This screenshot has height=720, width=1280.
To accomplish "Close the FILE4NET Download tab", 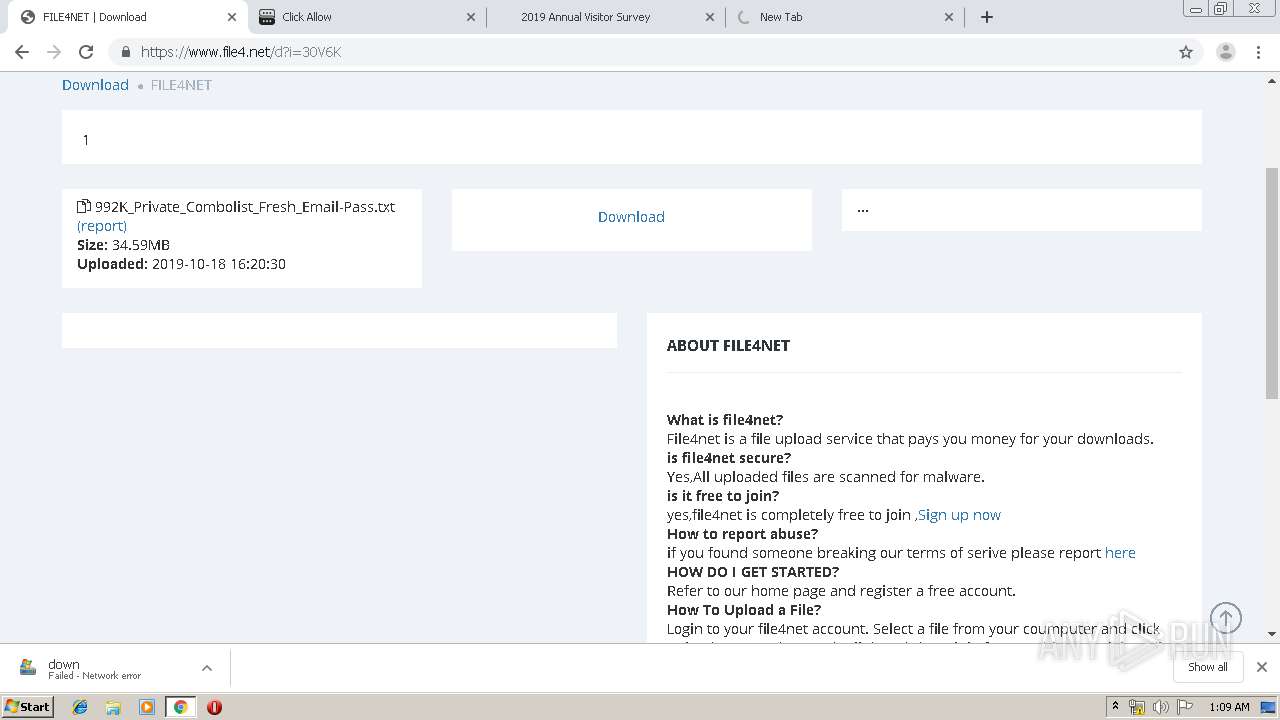I will pos(231,17).
